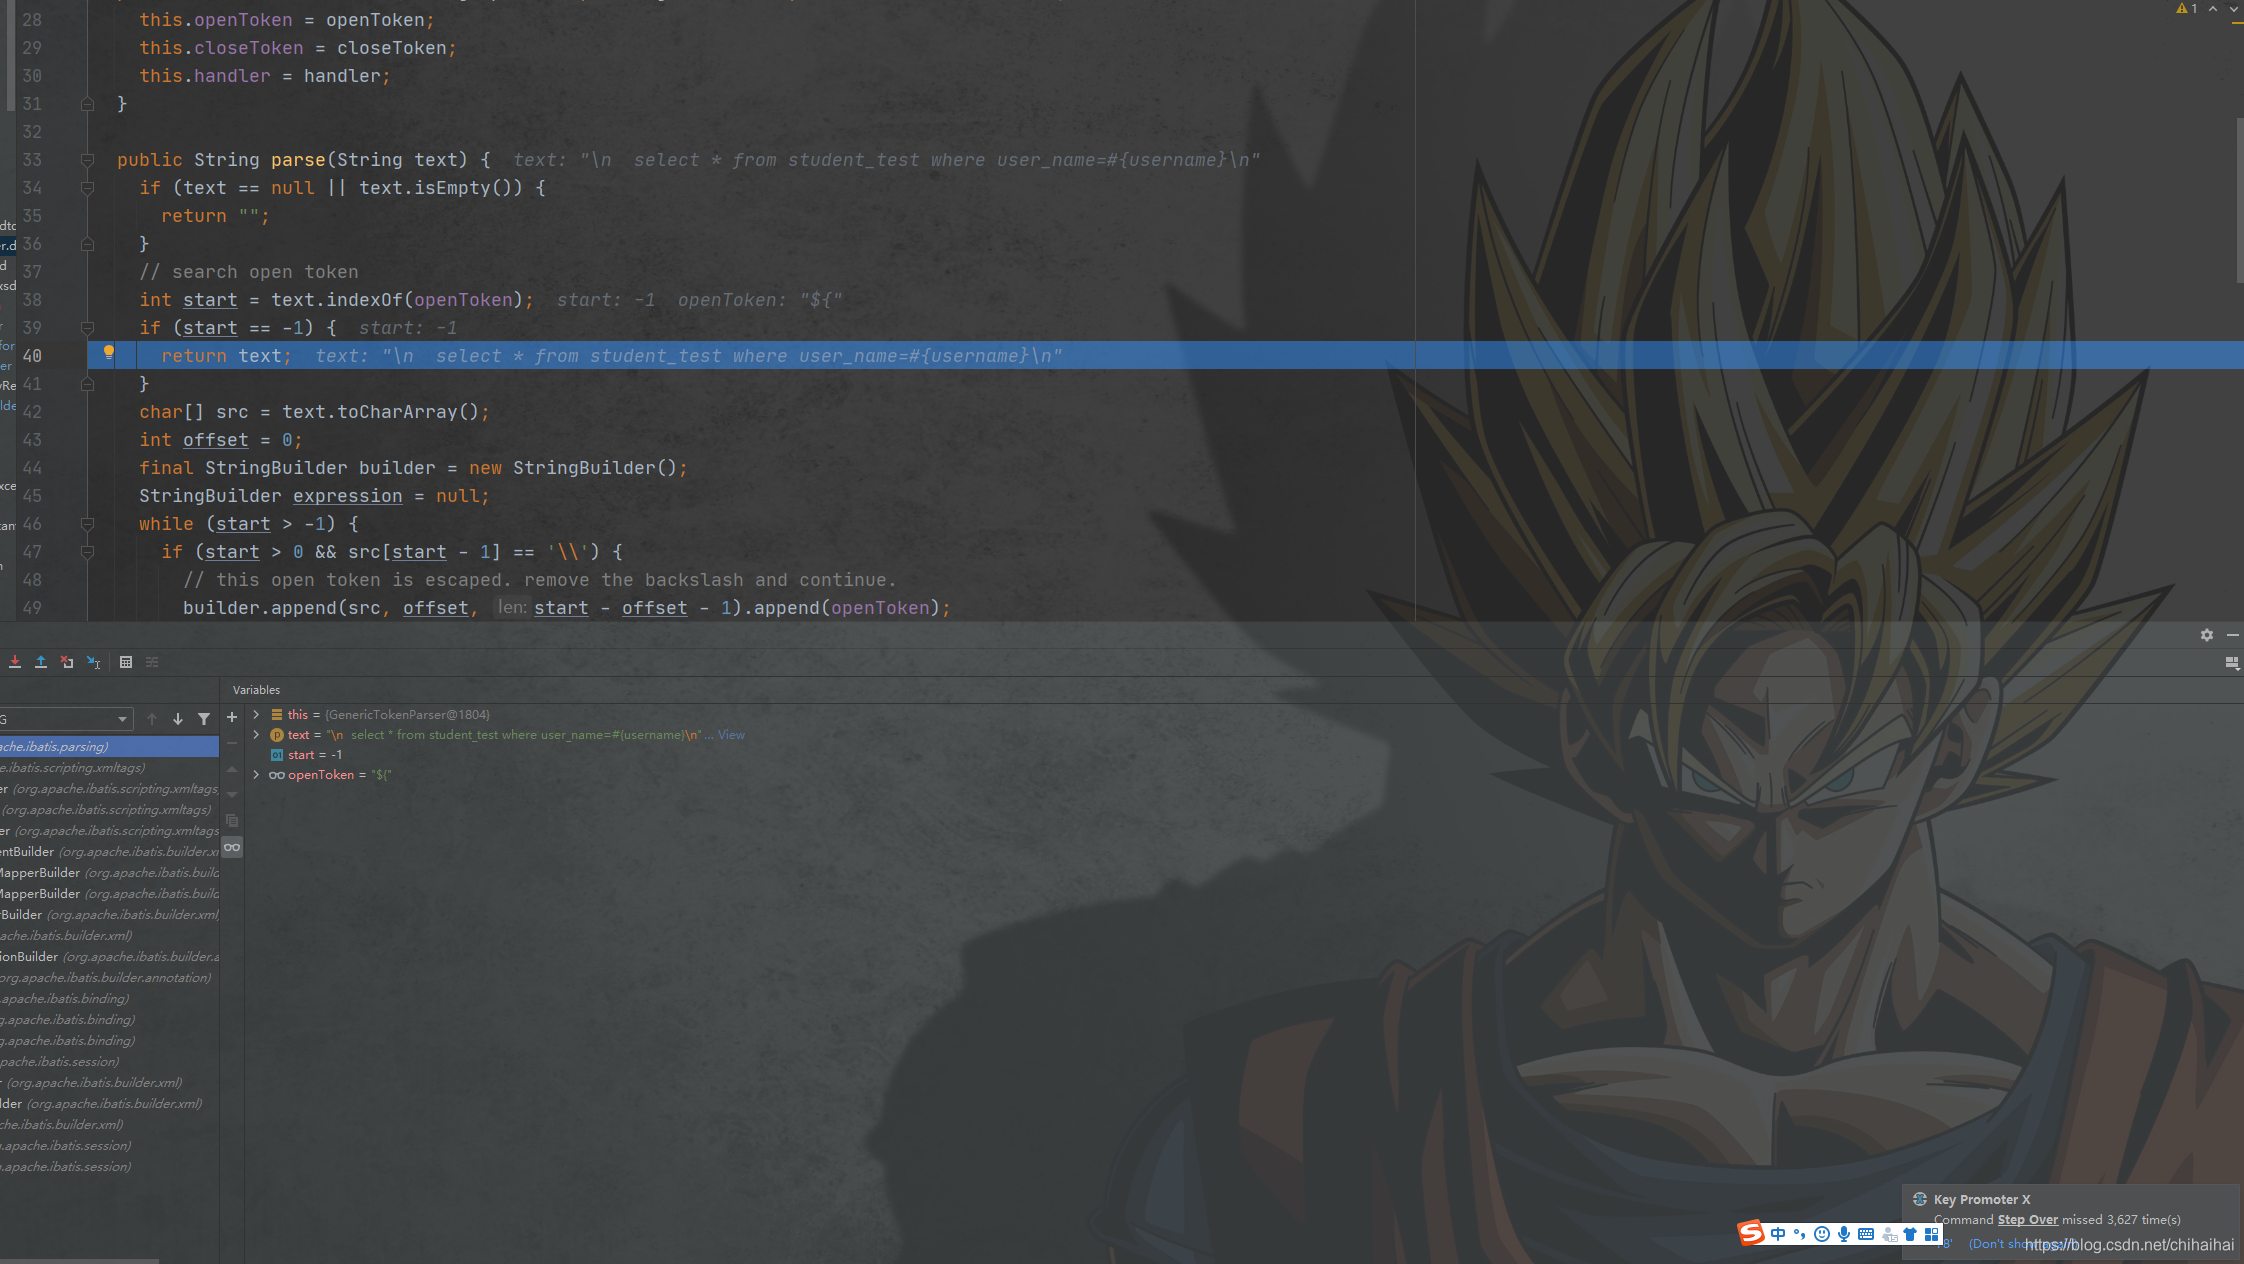Click the Trace Current Stream Chain icon
The height and width of the screenshot is (1264, 2244).
click(152, 662)
